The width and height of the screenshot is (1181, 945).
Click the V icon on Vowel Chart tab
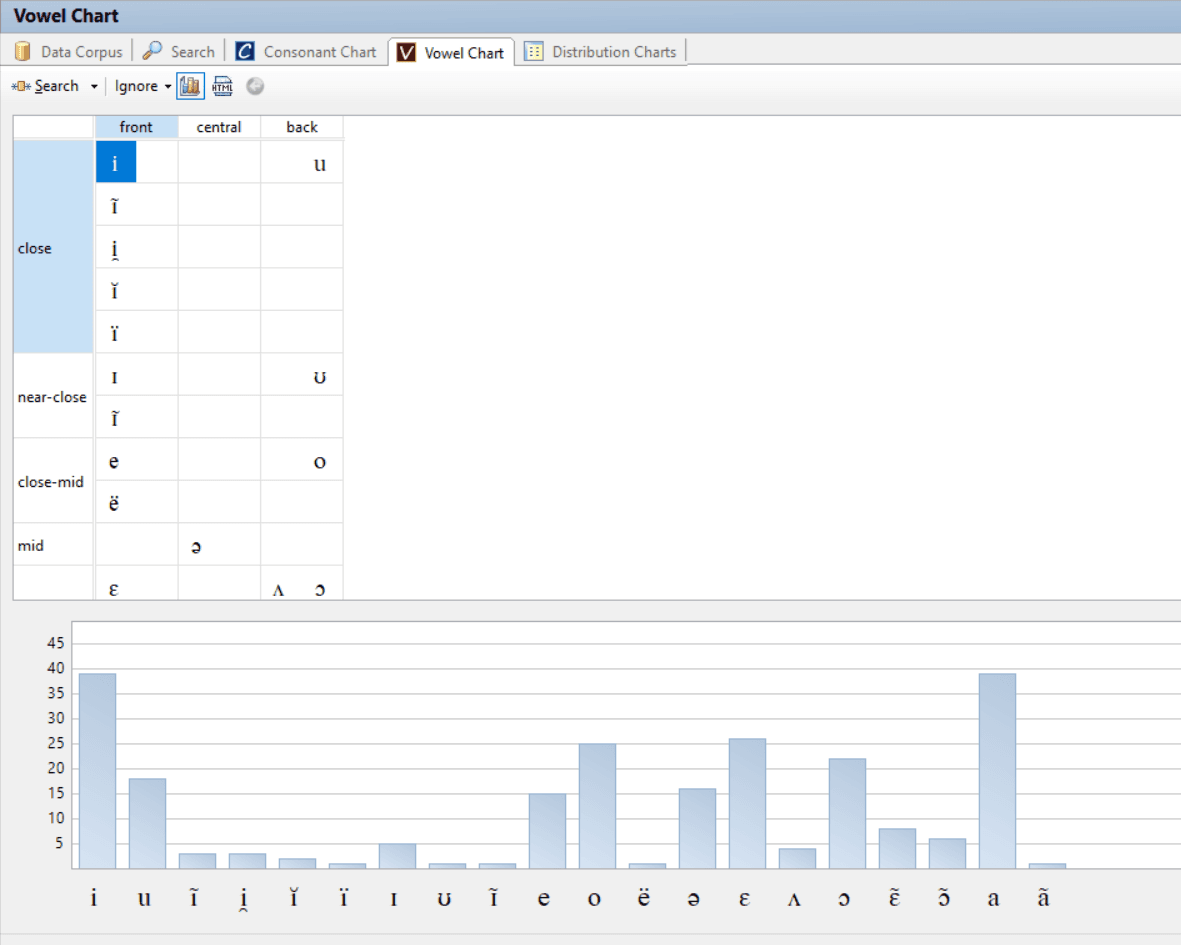tap(407, 52)
